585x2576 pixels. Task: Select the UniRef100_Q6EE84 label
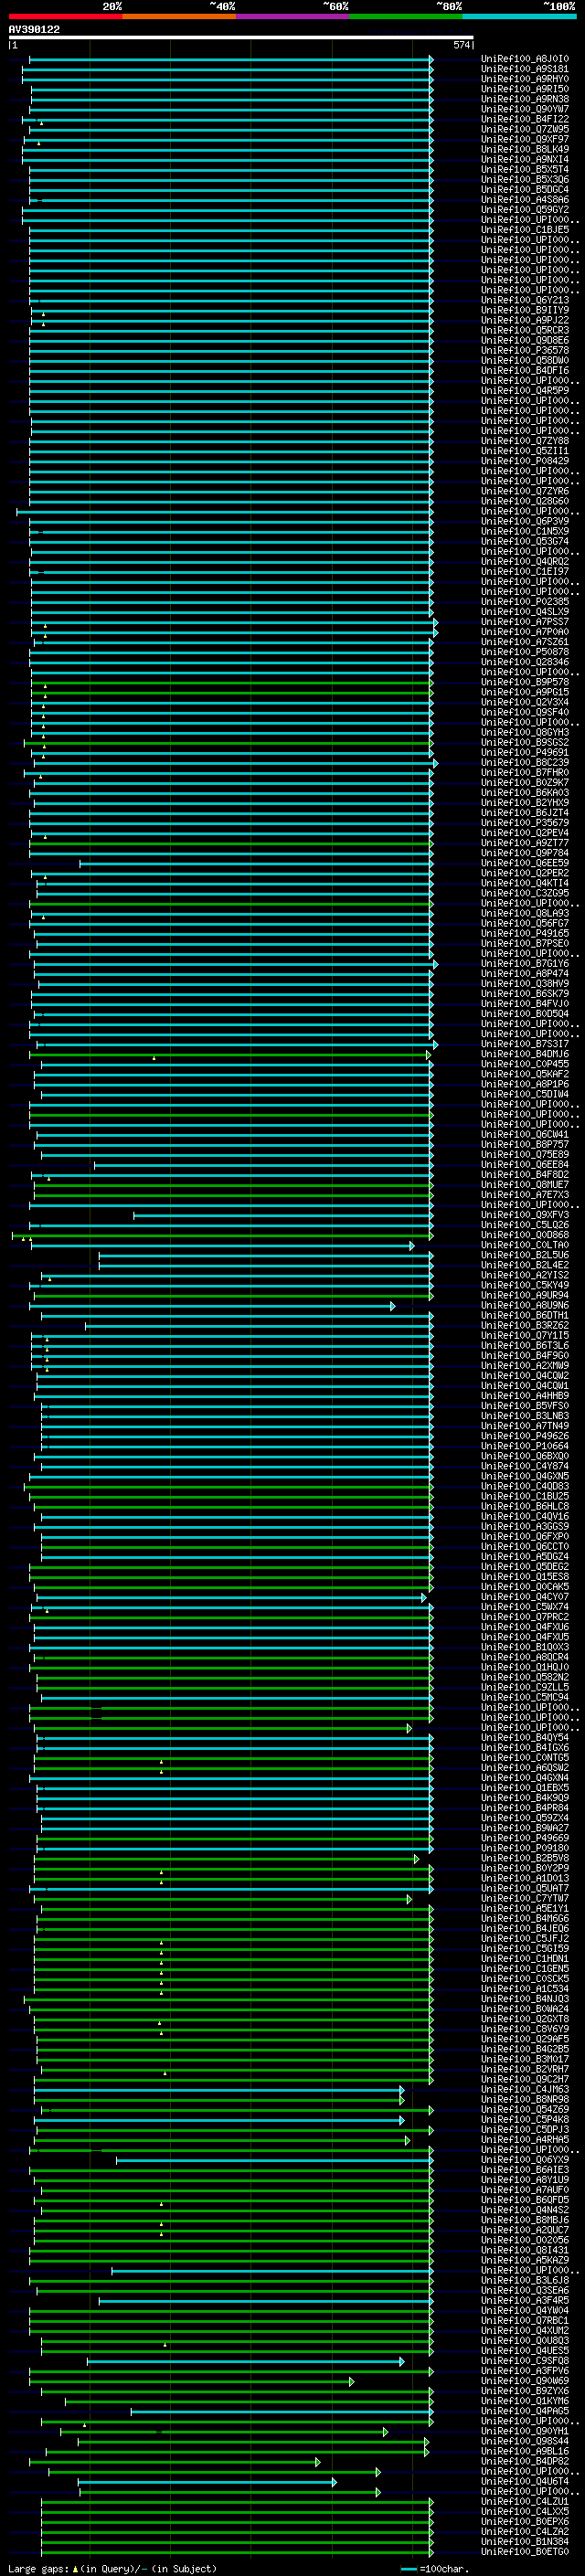pyautogui.click(x=525, y=1165)
